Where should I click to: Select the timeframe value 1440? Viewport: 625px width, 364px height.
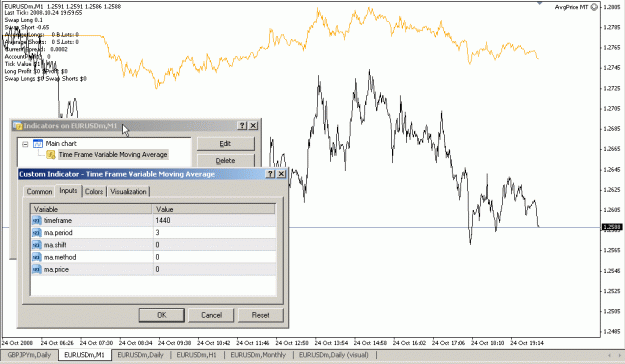214,220
